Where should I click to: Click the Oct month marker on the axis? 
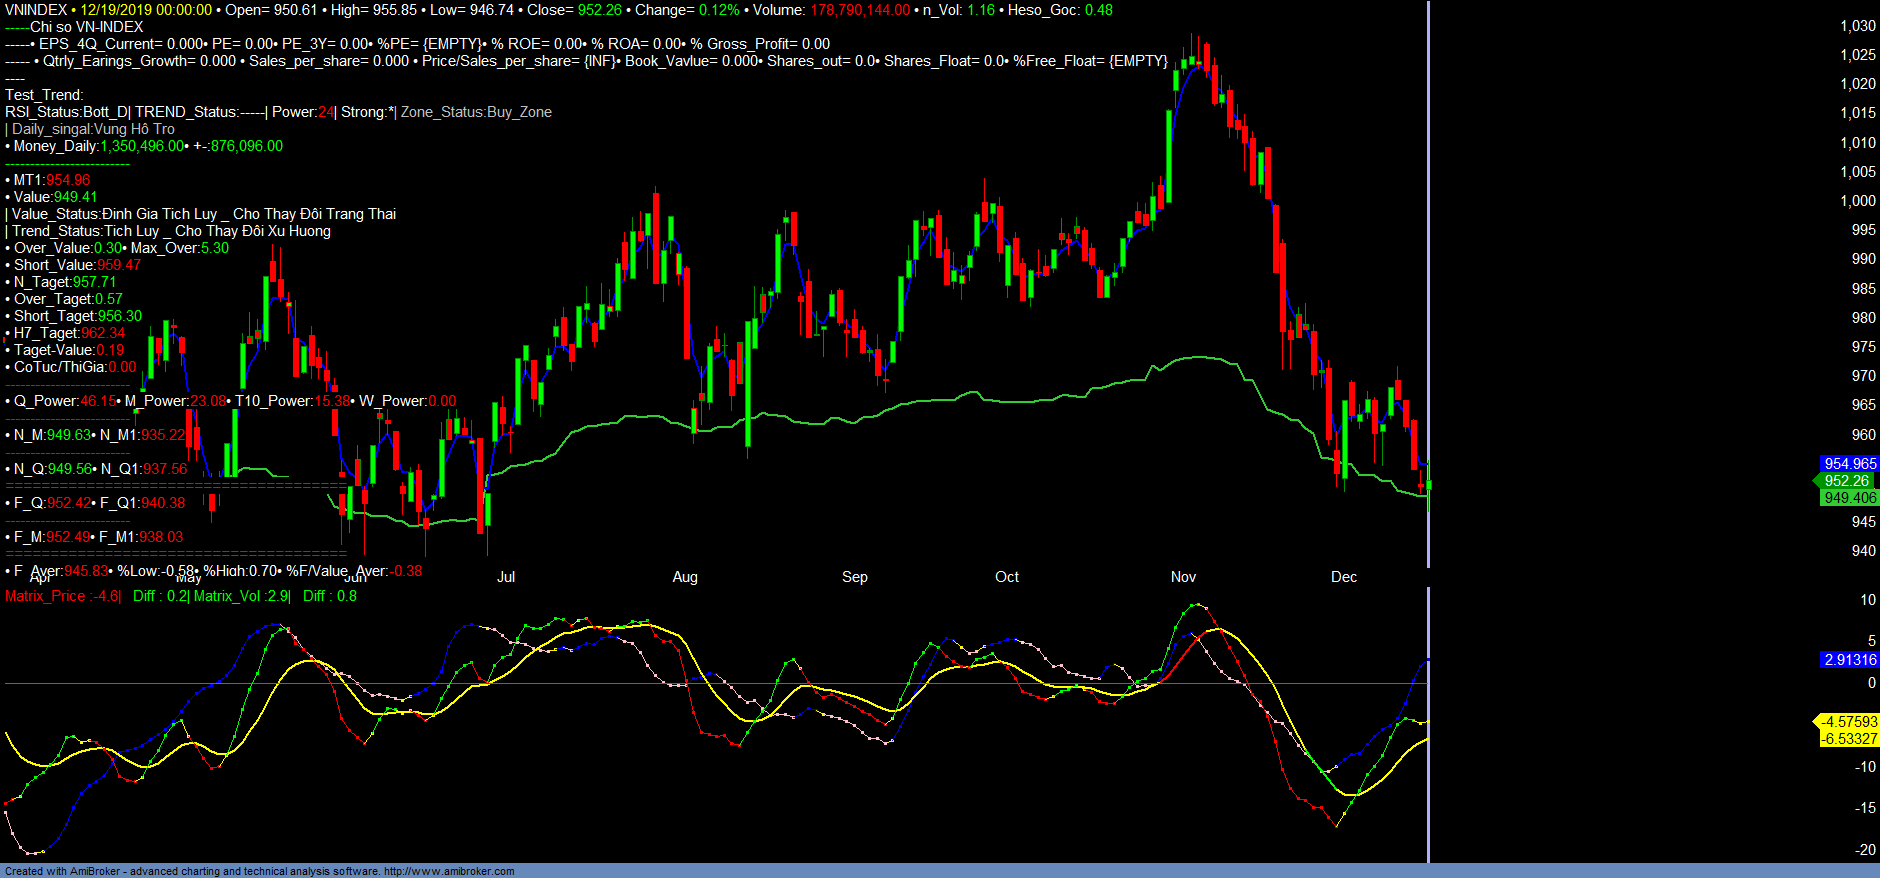(x=1007, y=577)
